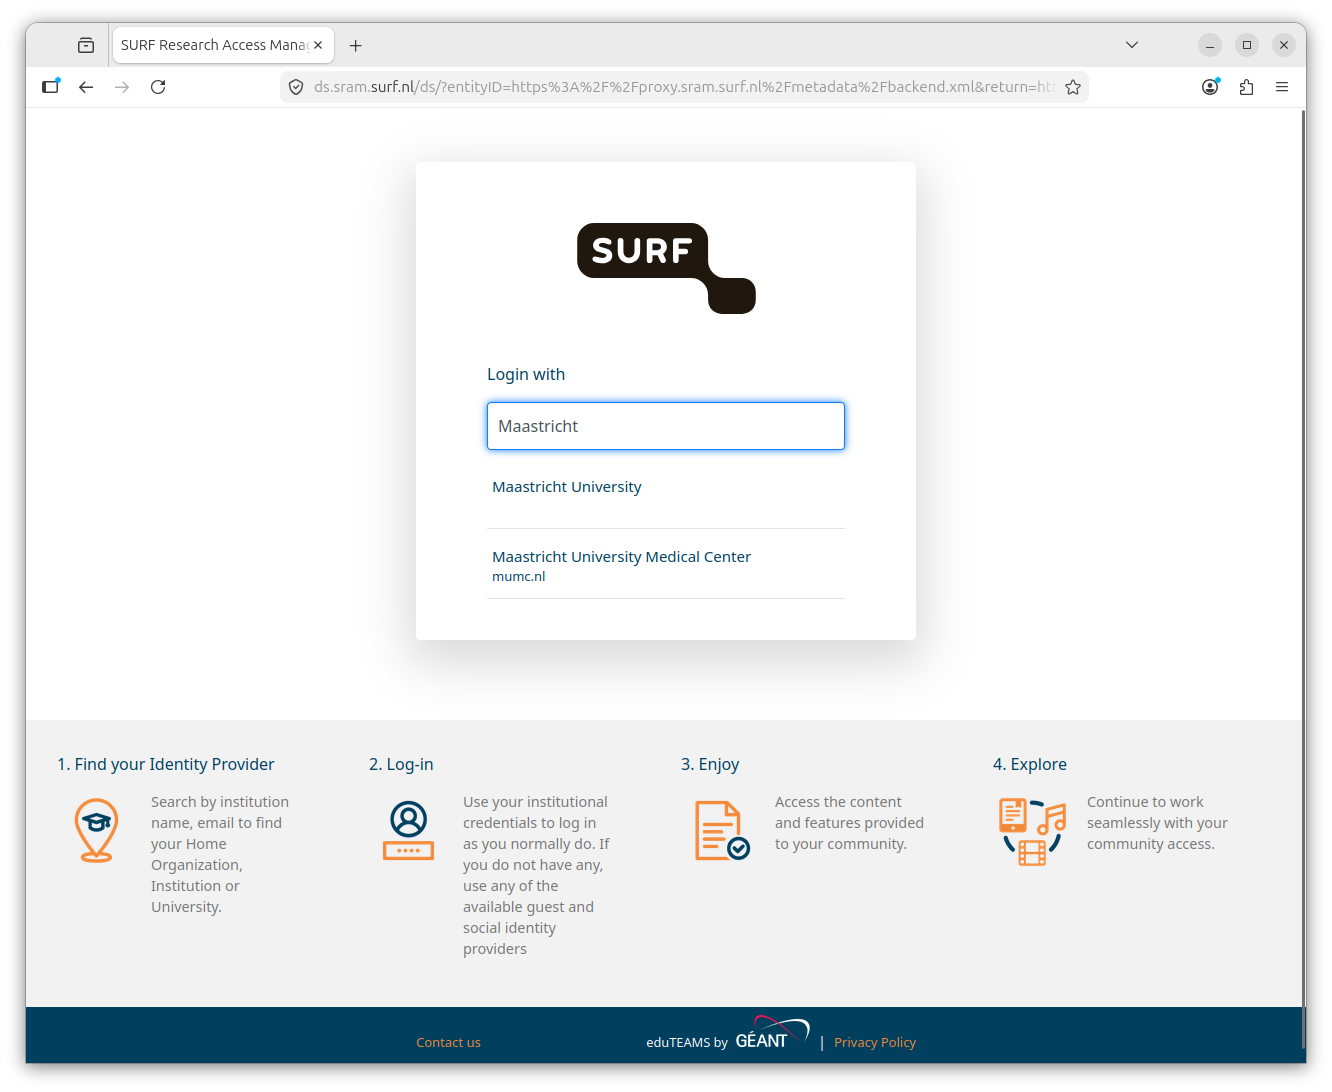Click the GÉANT logo in footer

tap(772, 1034)
